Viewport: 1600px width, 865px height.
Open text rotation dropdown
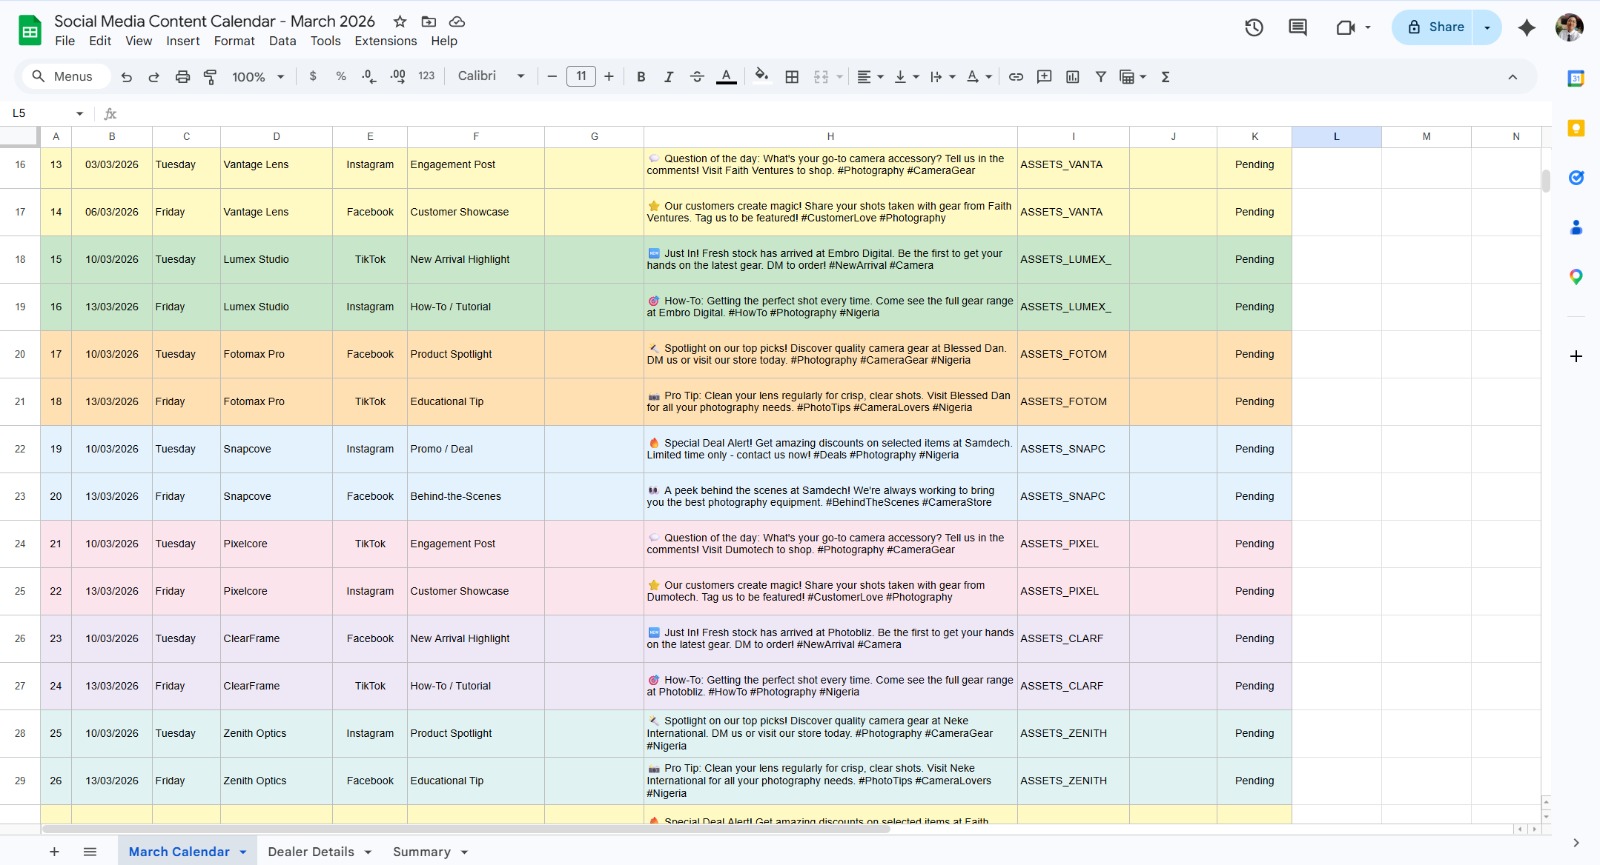979,76
